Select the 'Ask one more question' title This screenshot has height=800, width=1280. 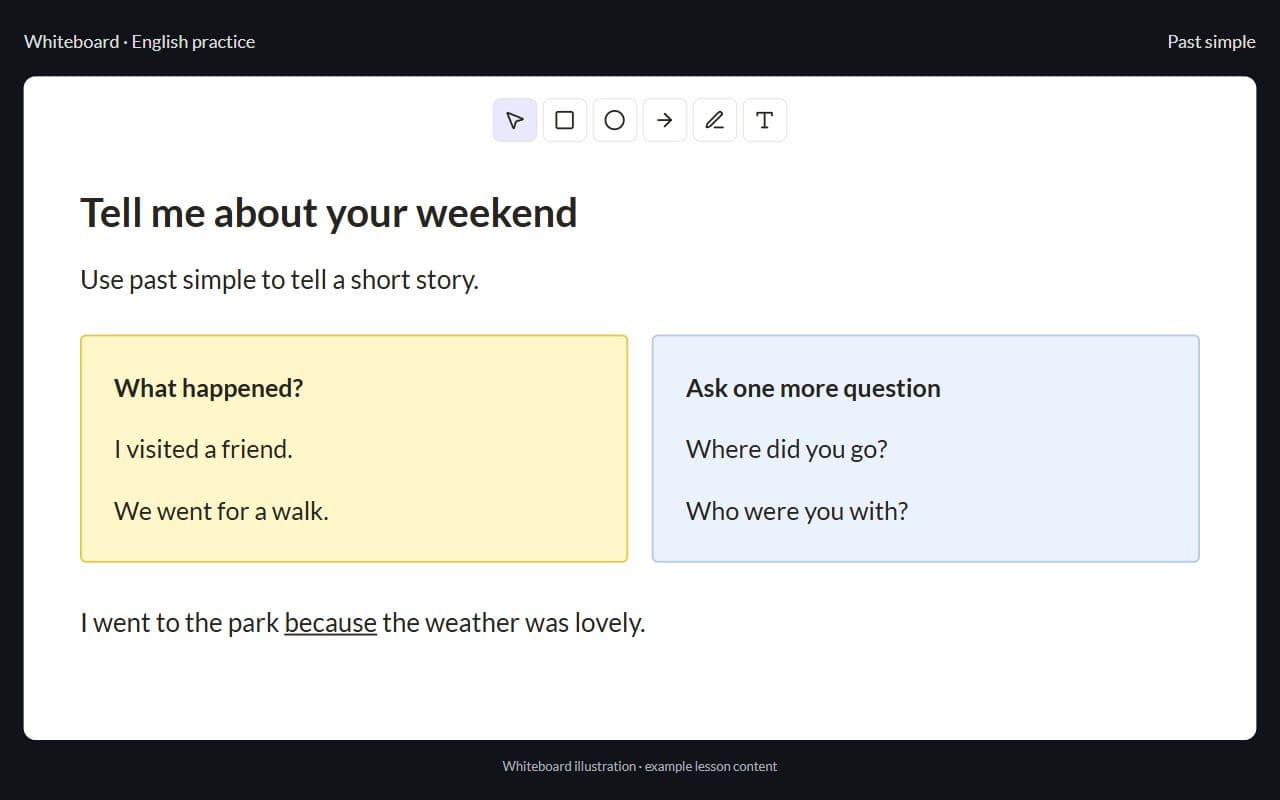pyautogui.click(x=813, y=388)
